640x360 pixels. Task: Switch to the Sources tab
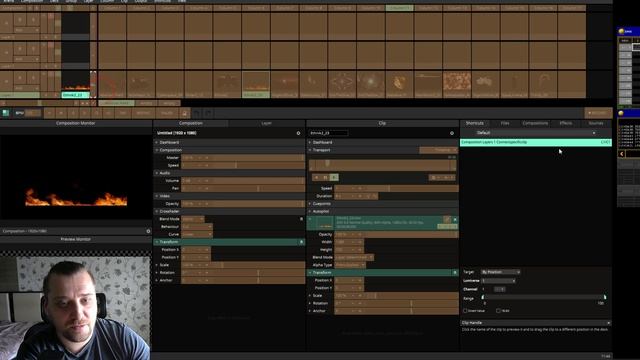tap(596, 123)
